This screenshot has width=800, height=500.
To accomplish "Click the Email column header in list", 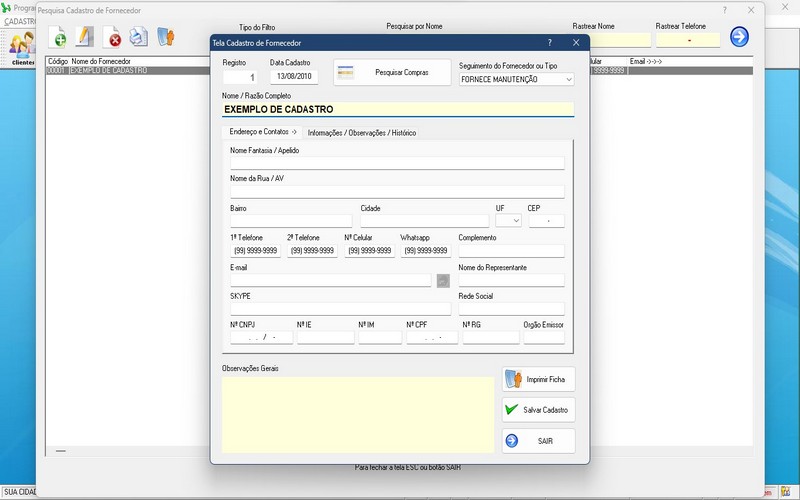I will [645, 61].
